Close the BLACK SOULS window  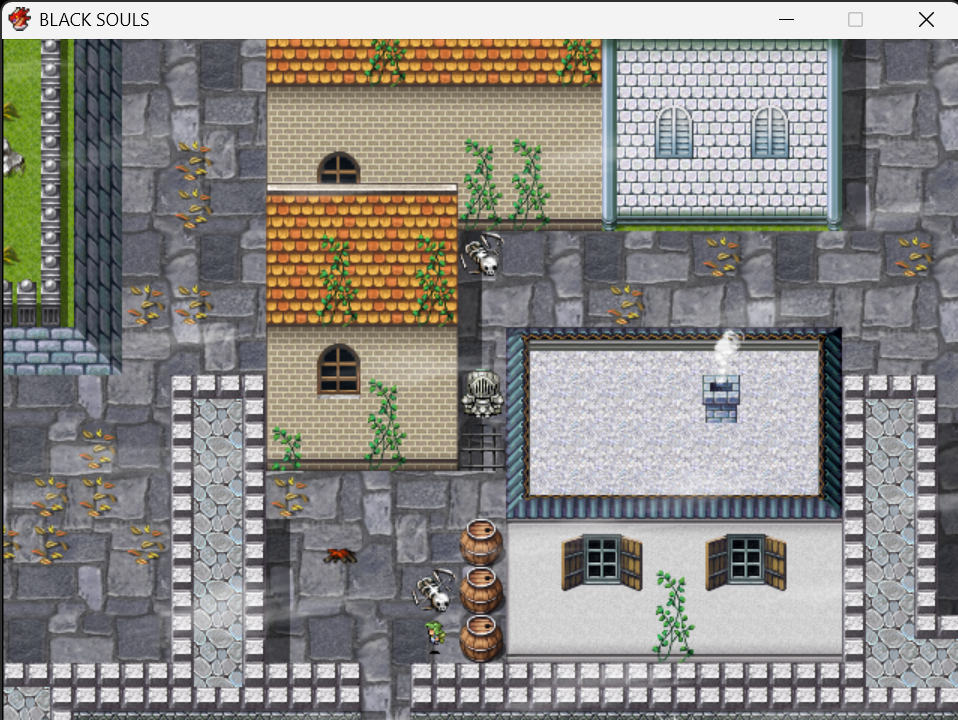926,20
